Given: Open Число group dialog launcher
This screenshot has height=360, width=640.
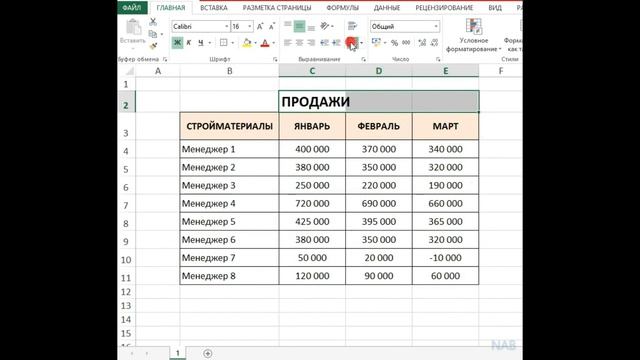Looking at the screenshot, I should (x=438, y=60).
